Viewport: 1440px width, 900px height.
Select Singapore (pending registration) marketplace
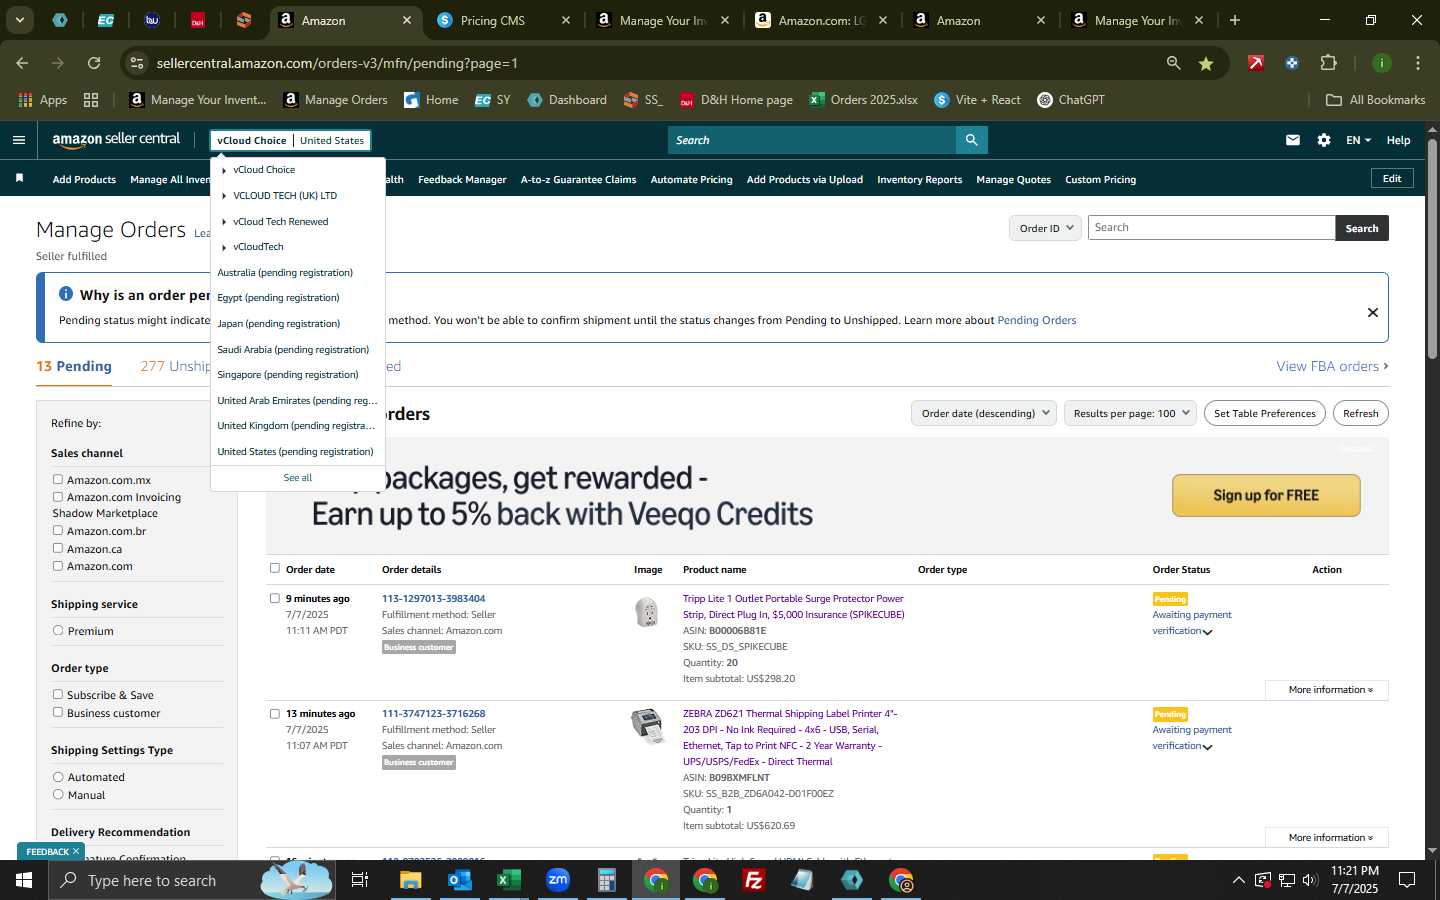pyautogui.click(x=288, y=374)
